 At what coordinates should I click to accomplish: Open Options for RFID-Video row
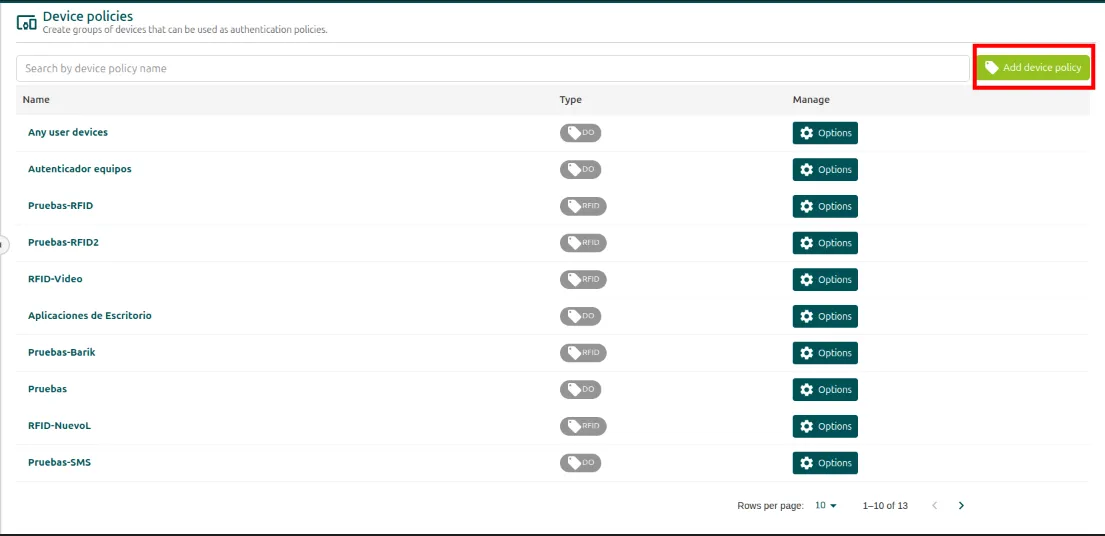[825, 280]
